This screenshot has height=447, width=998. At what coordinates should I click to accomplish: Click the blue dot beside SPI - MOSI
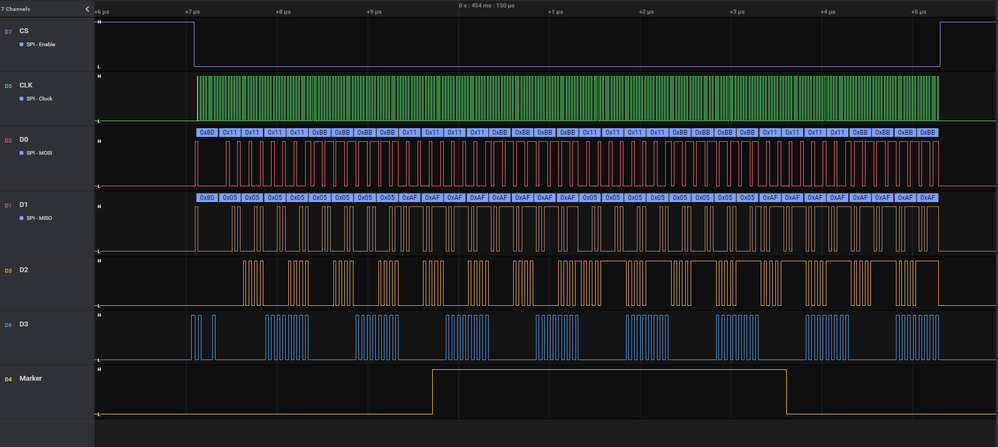(x=22, y=153)
